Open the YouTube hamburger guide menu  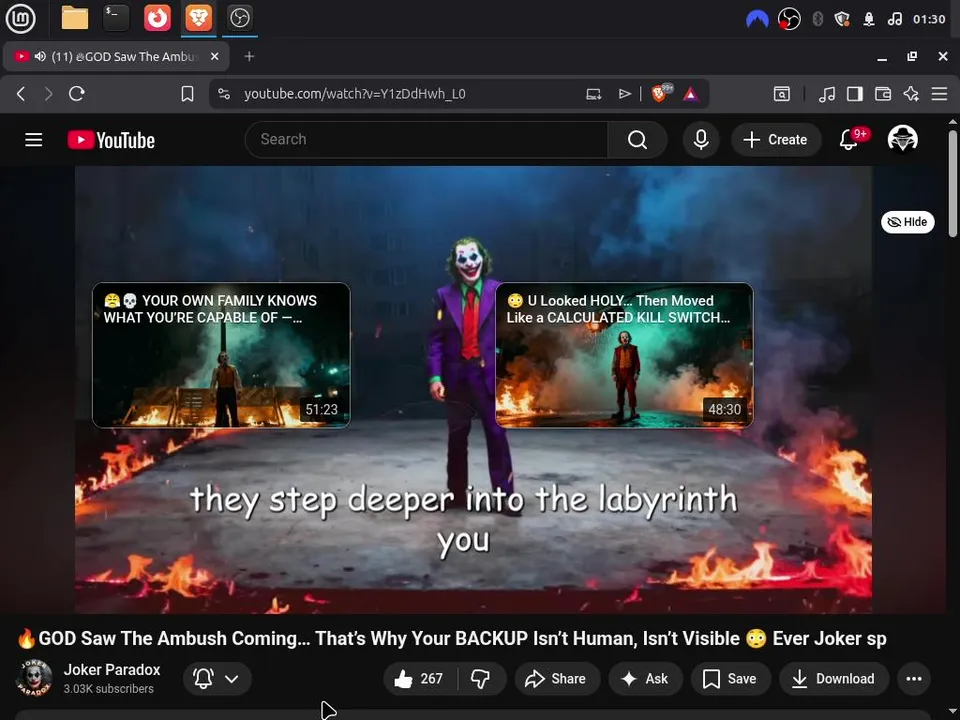(34, 140)
